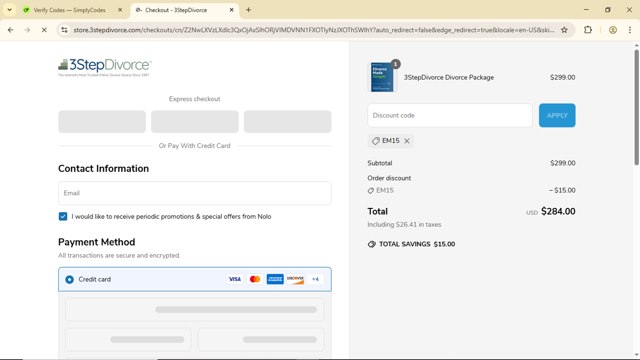Click the page vertical scrollbar
The width and height of the screenshot is (640, 360).
pos(636,108)
